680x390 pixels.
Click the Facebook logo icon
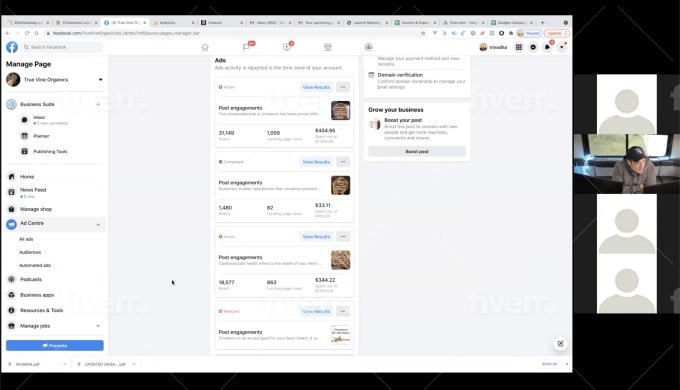[12, 47]
